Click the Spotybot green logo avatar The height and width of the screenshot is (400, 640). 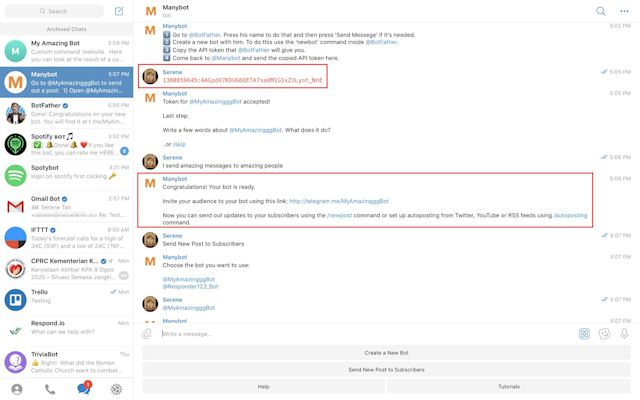pos(16,175)
